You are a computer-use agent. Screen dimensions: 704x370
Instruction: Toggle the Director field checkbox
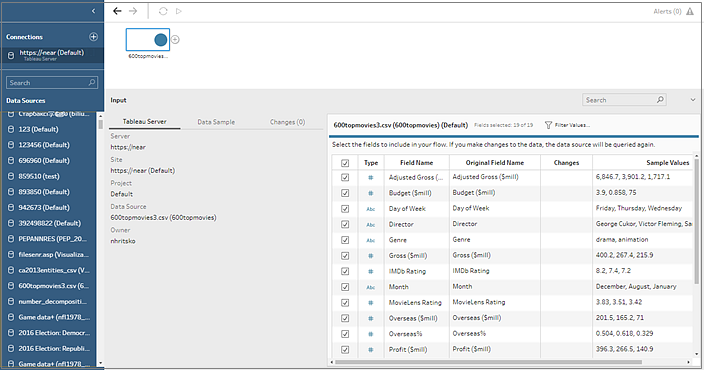[x=345, y=224]
